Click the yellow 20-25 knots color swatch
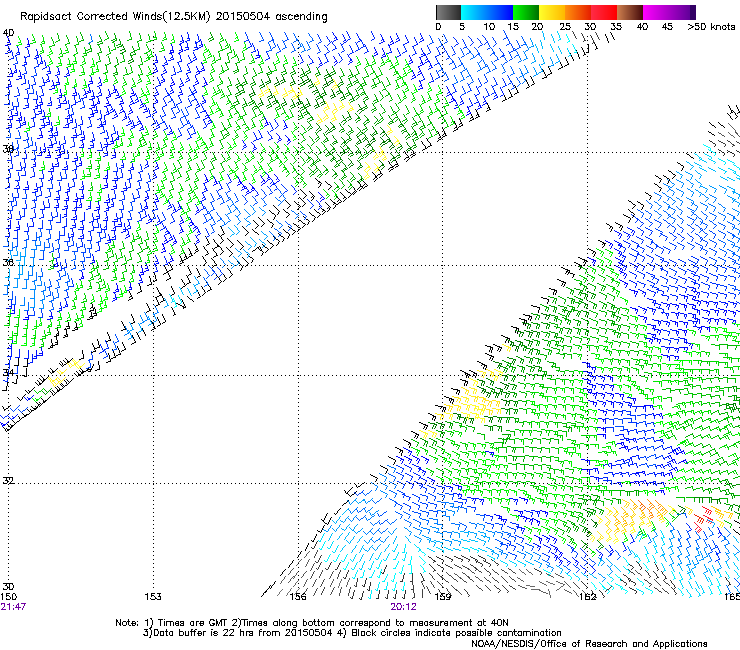 pyautogui.click(x=552, y=12)
